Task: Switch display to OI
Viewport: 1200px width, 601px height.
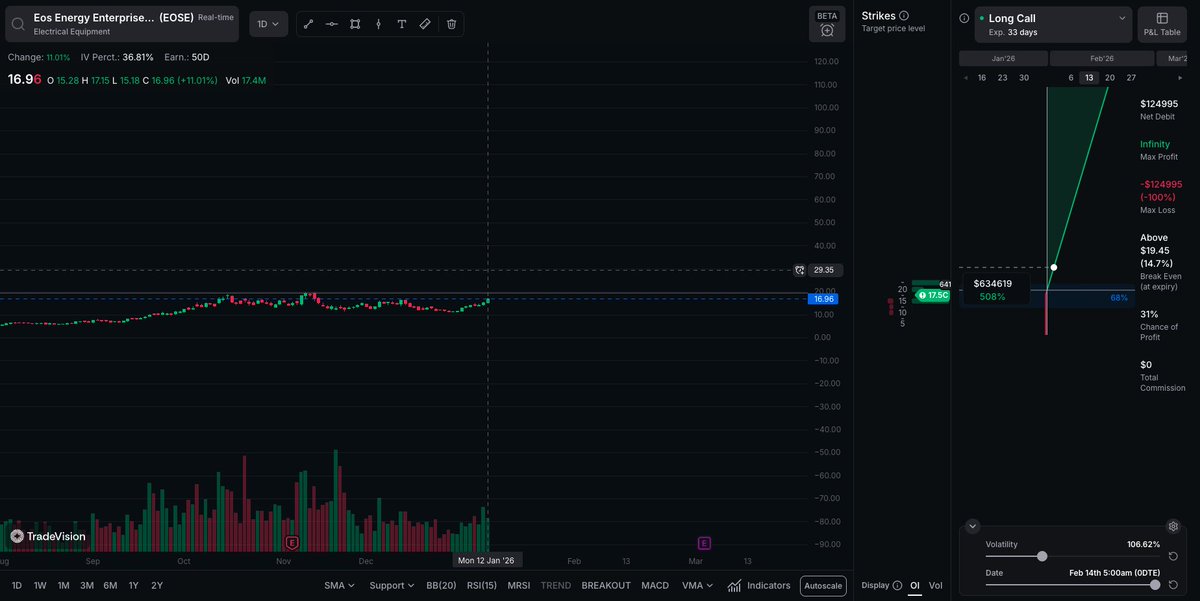Action: (914, 586)
